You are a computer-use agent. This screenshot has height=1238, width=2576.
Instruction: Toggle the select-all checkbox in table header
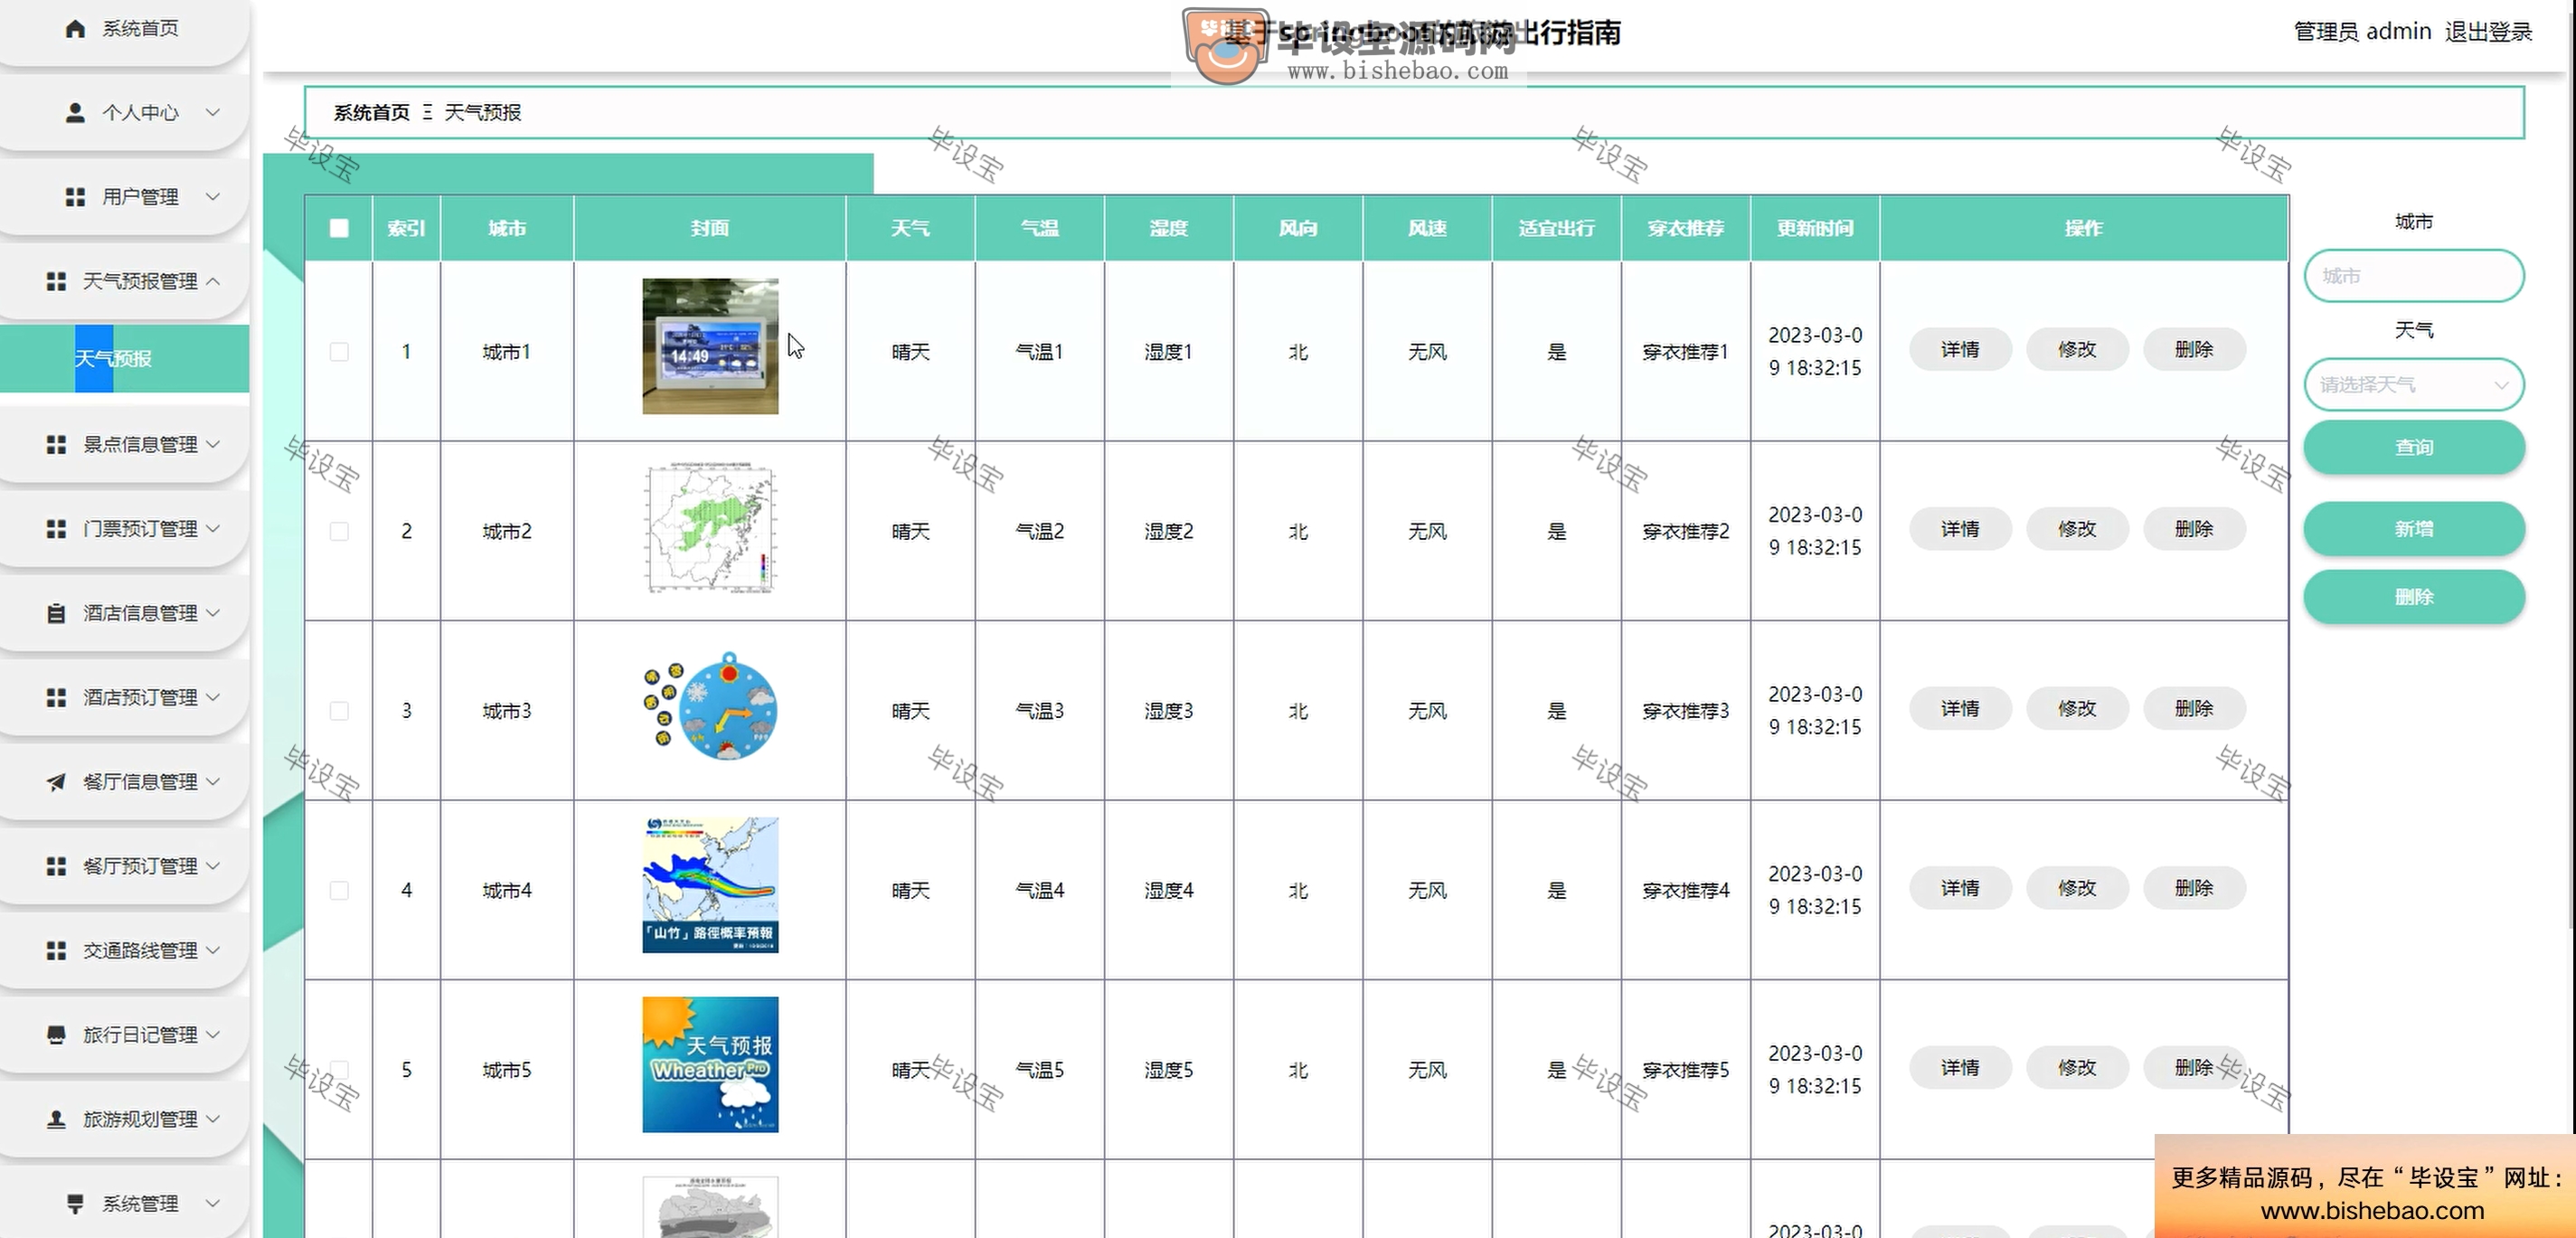point(339,228)
